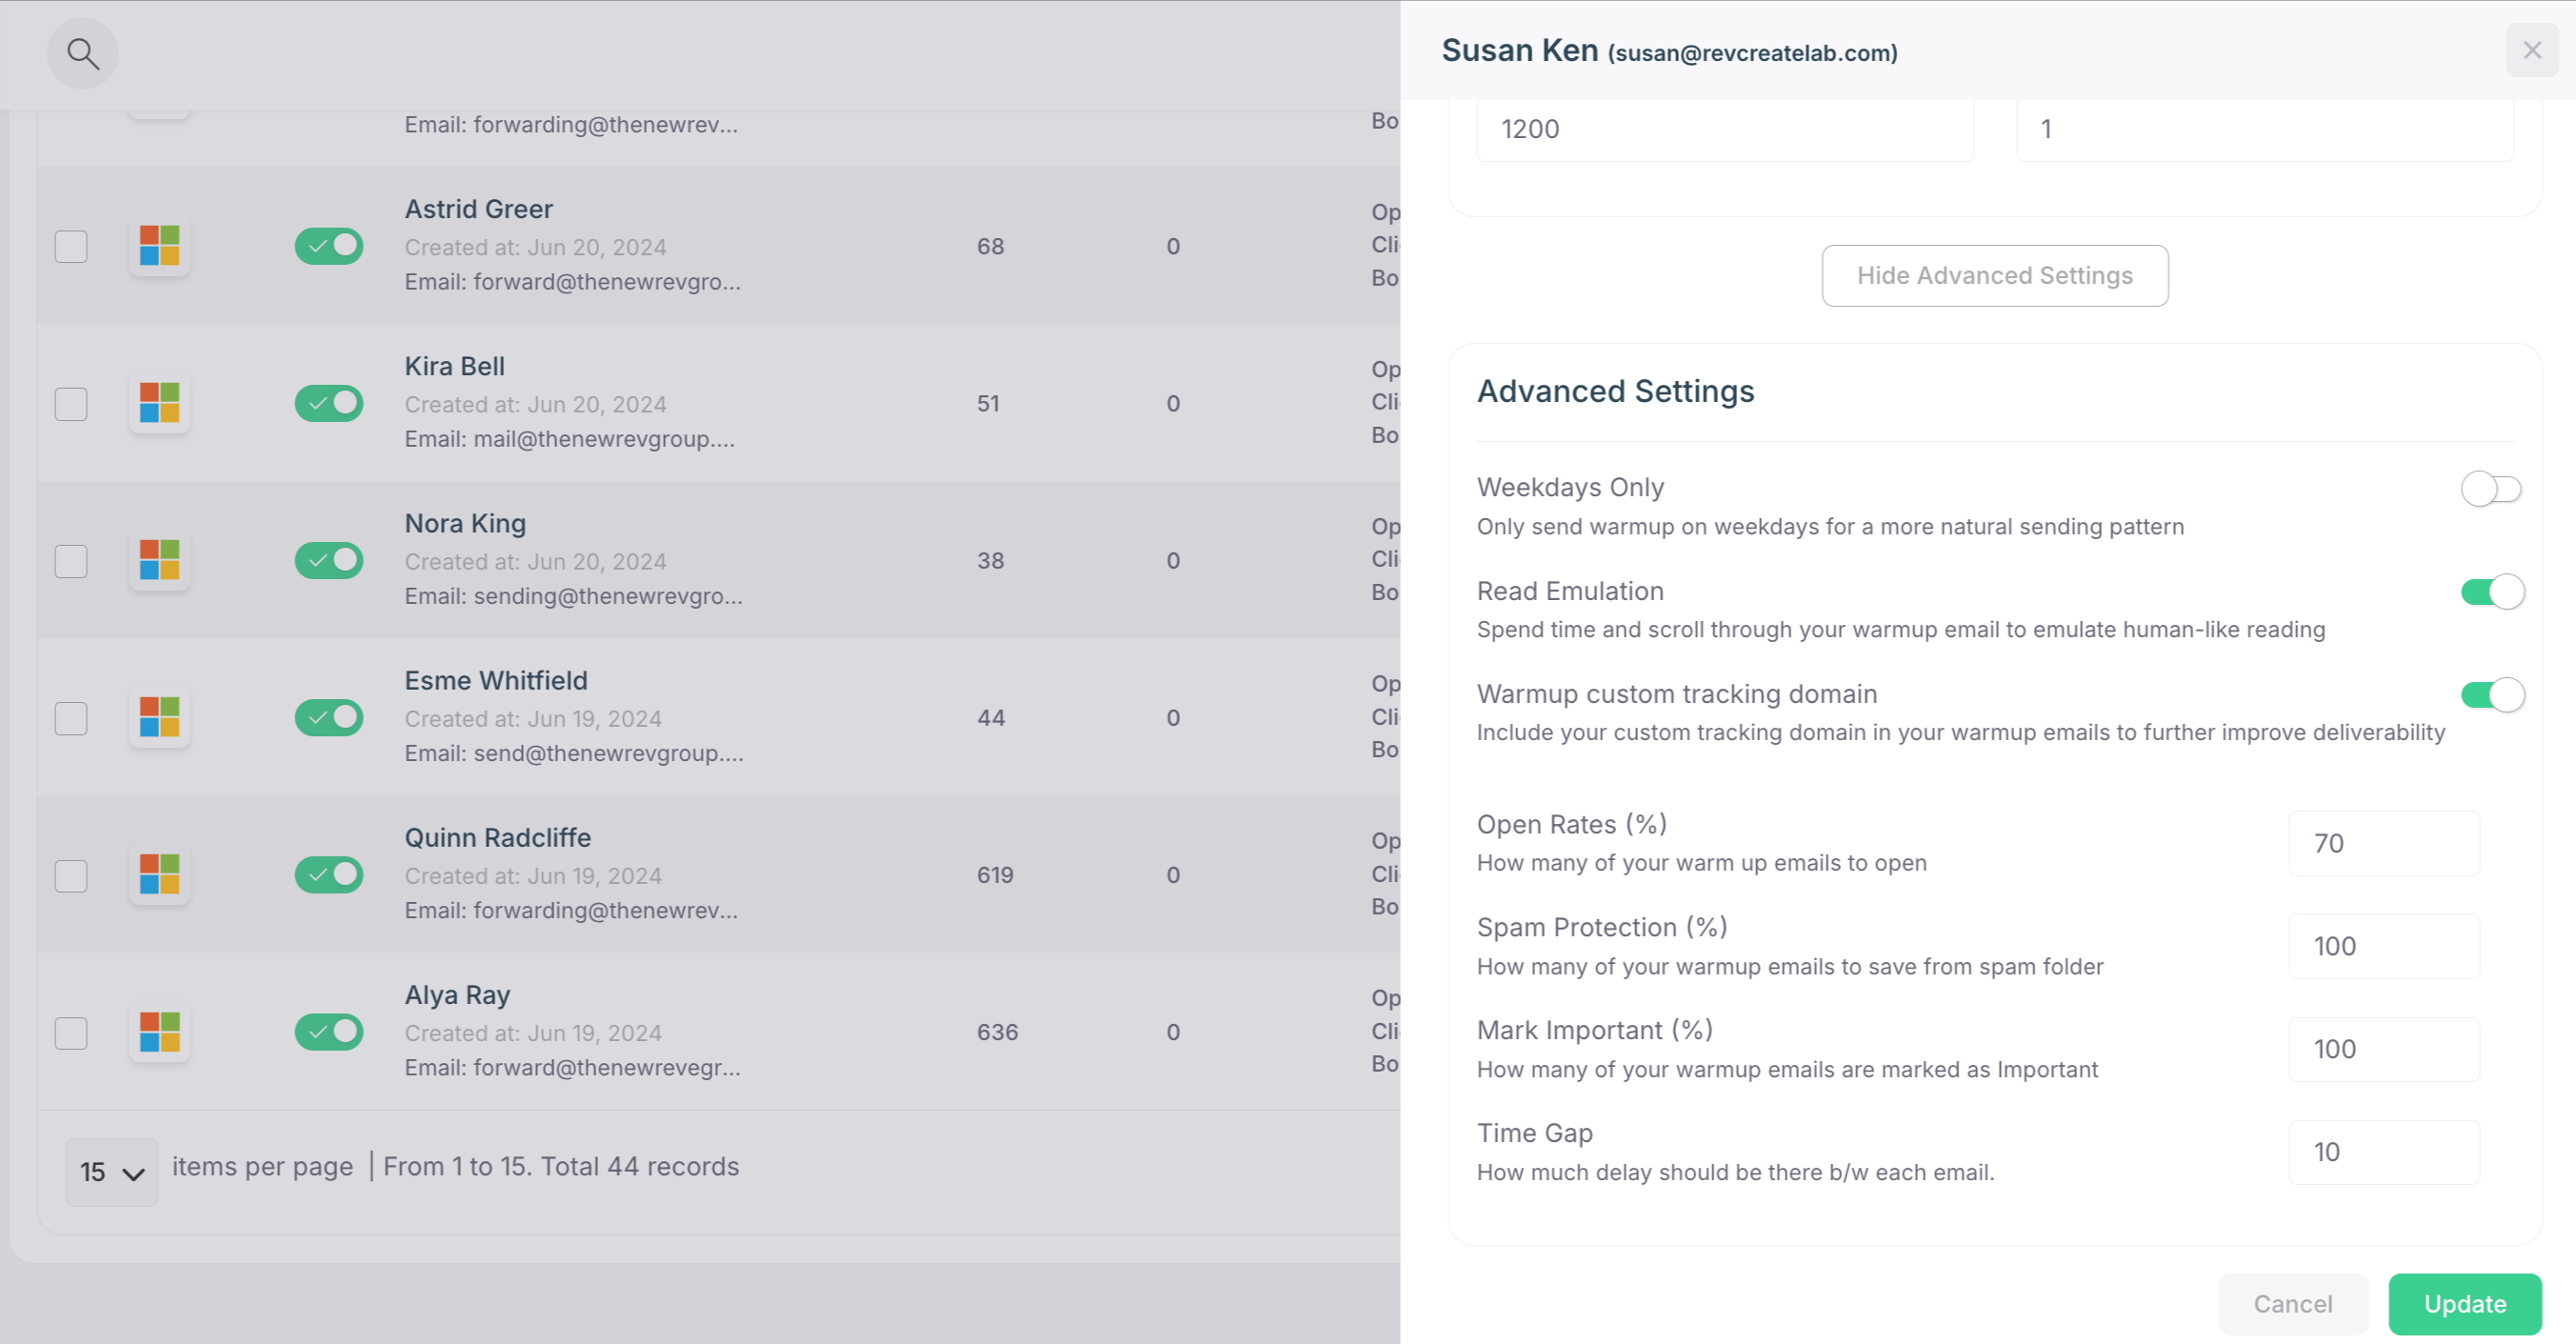Check the checkbox beside Alya Ray
Screen dimensions: 2576x1344
tap(71, 1032)
